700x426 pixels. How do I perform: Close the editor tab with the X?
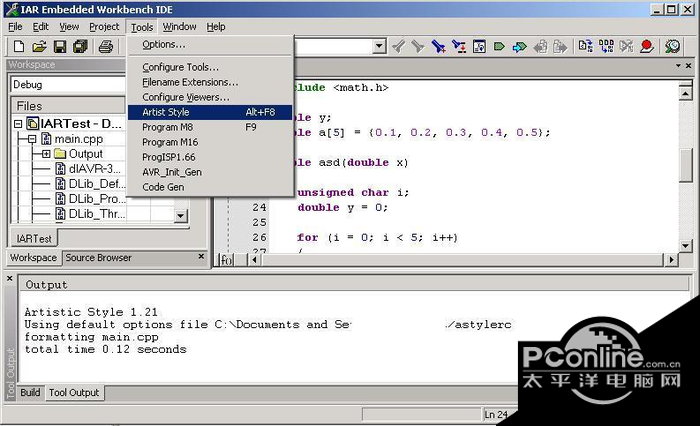pyautogui.click(x=688, y=66)
